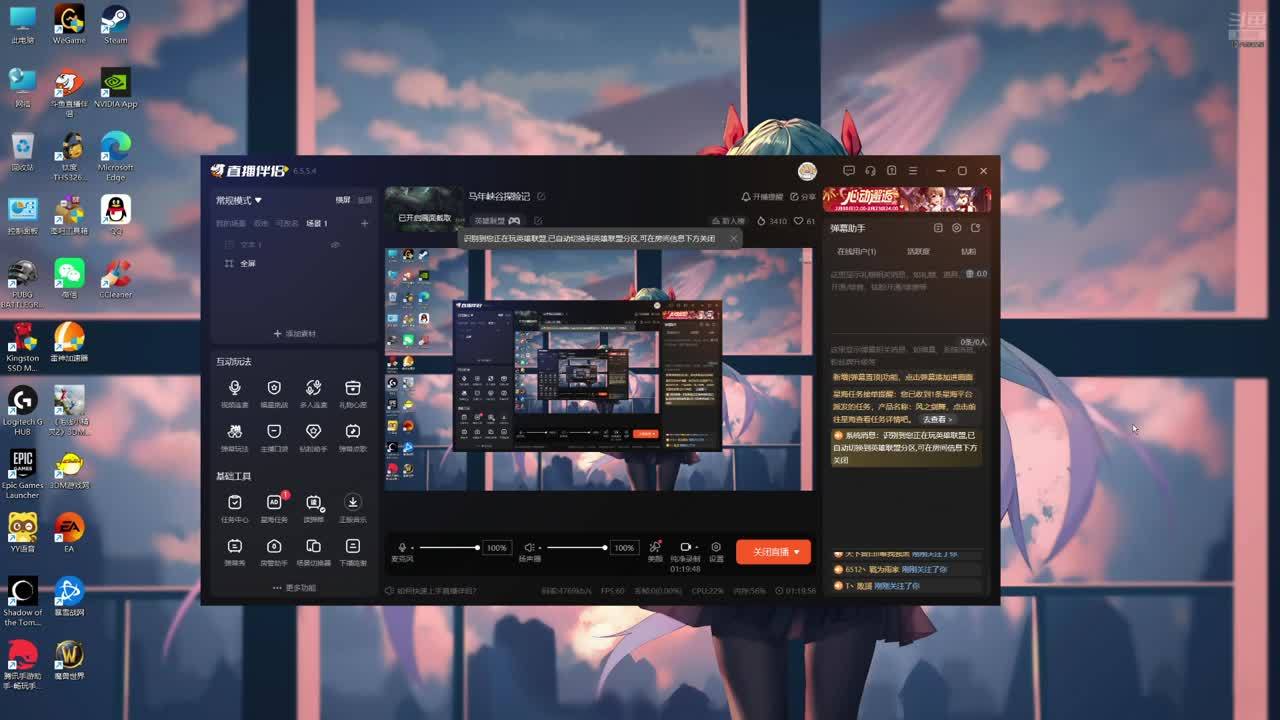Image resolution: width=1280 pixels, height=720 pixels.
Task: Open the 视频连麦 interactive feature
Action: [234, 393]
